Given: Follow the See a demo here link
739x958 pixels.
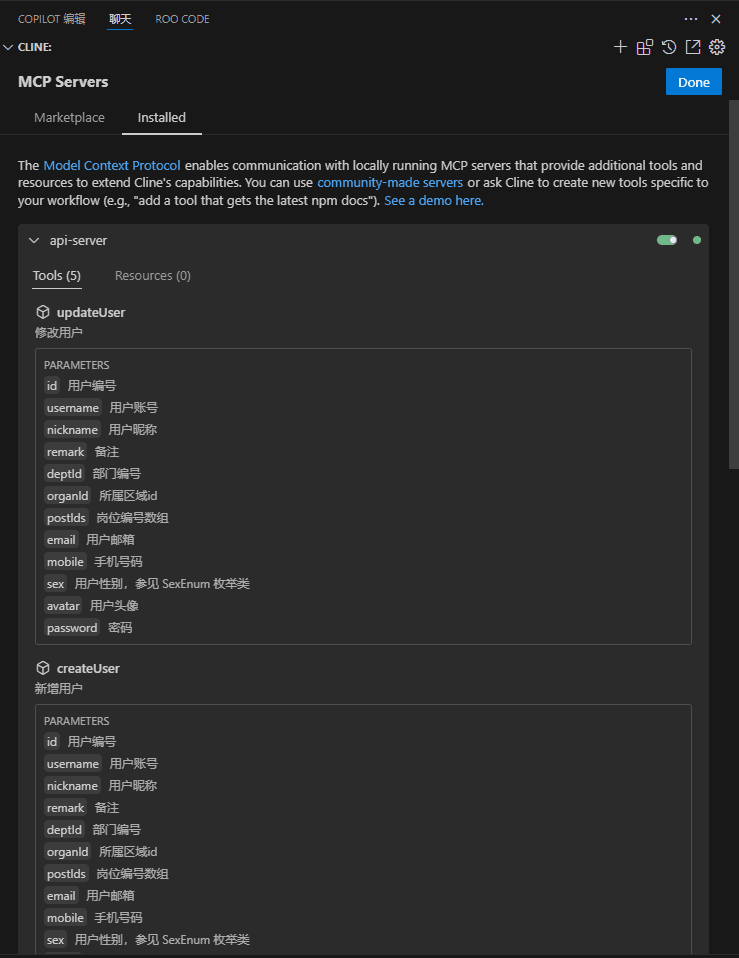Looking at the screenshot, I should [x=434, y=200].
